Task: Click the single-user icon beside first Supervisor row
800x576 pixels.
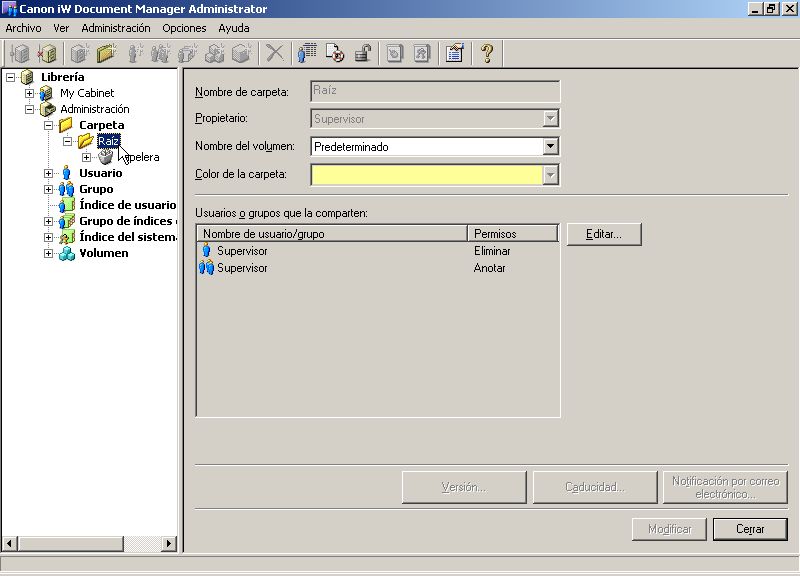Action: click(x=207, y=251)
